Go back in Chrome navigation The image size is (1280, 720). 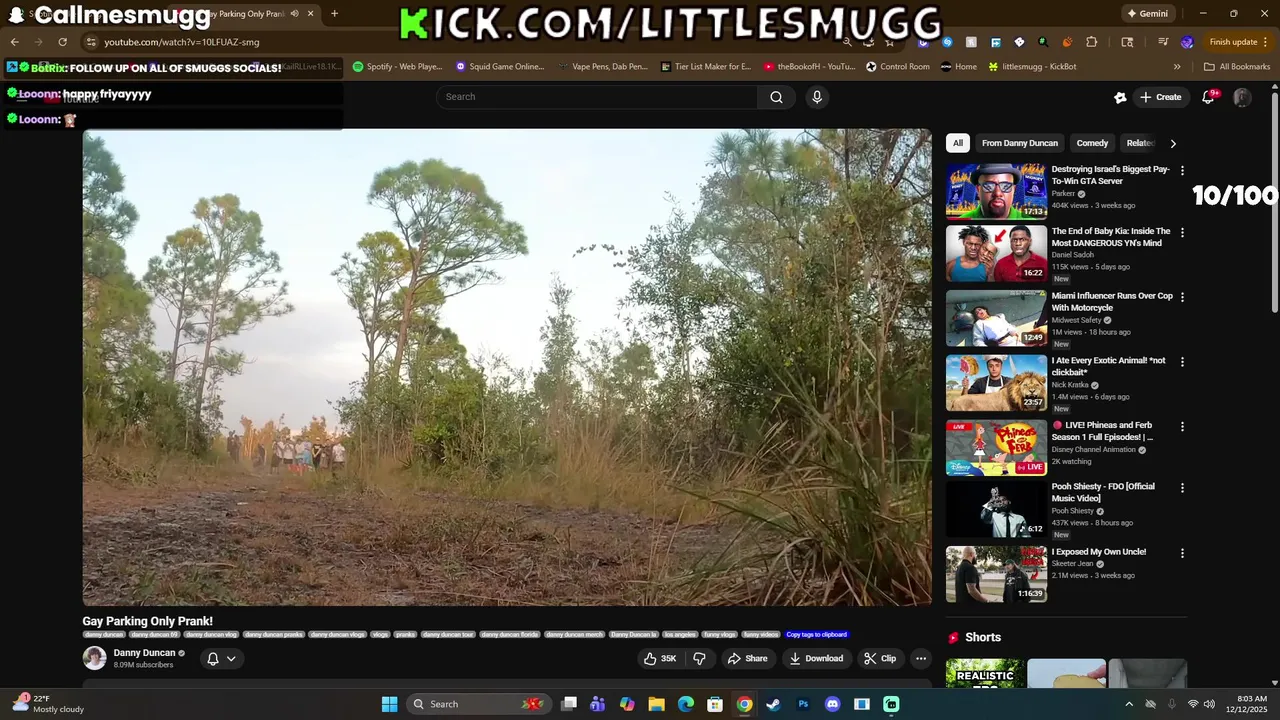(15, 42)
